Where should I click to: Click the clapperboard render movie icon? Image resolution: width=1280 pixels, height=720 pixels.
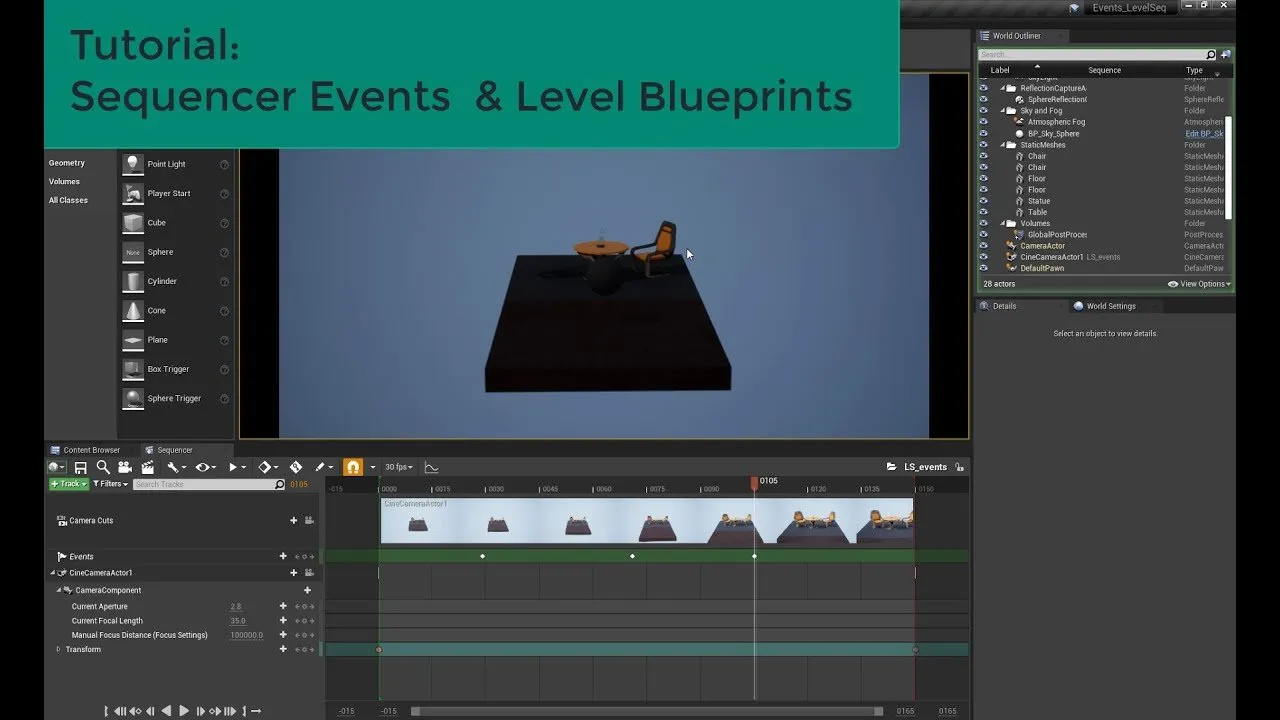click(x=148, y=467)
